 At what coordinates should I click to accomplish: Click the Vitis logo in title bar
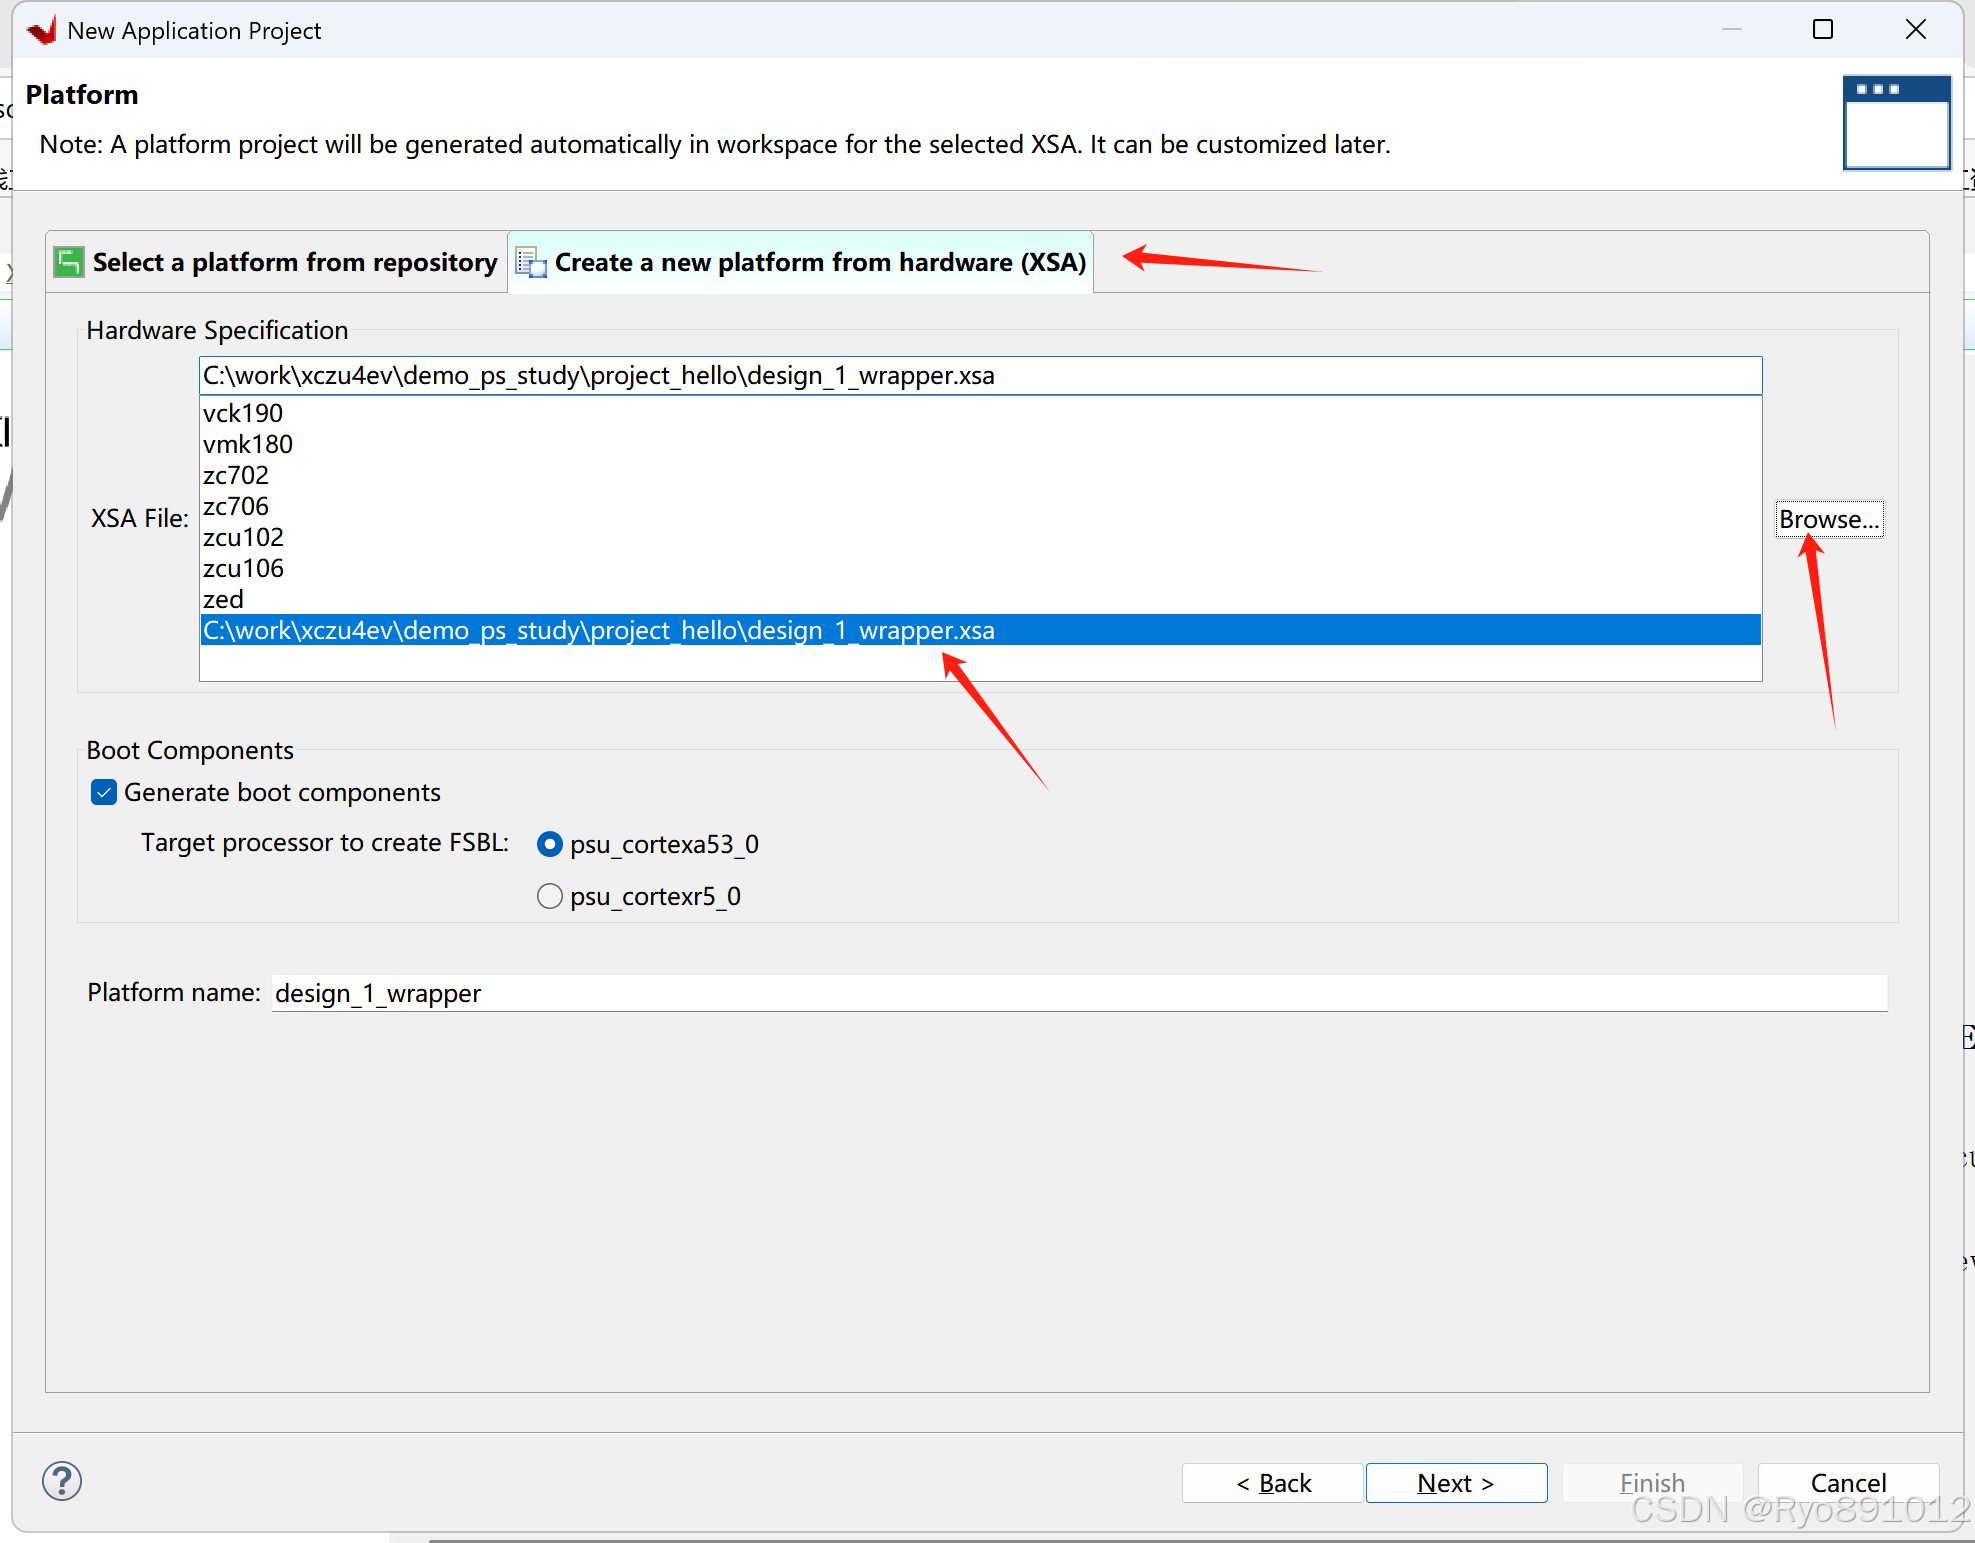pos(42,31)
